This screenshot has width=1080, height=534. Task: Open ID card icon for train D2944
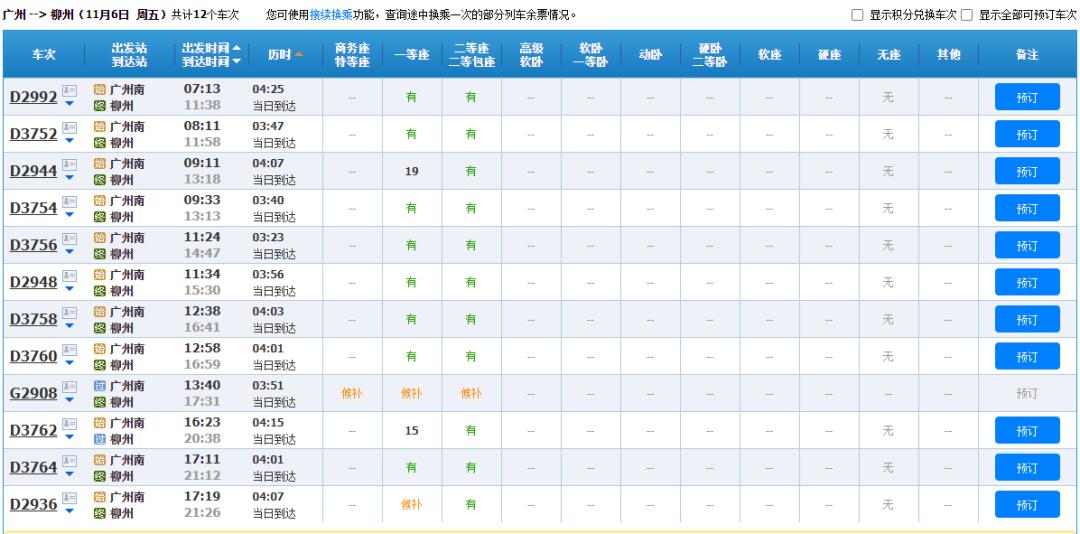(70, 165)
